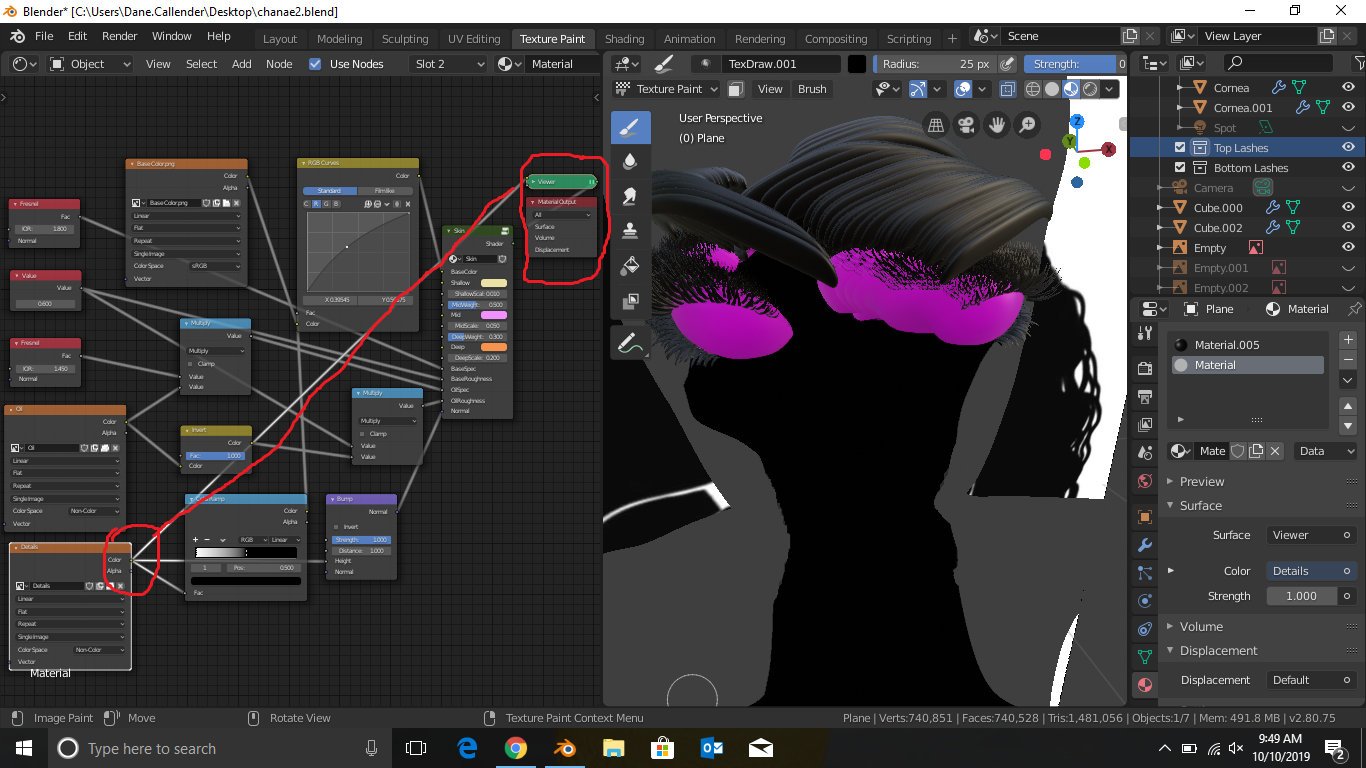Open the Node menu in node editor
Viewport: 1366px width, 768px height.
point(279,63)
